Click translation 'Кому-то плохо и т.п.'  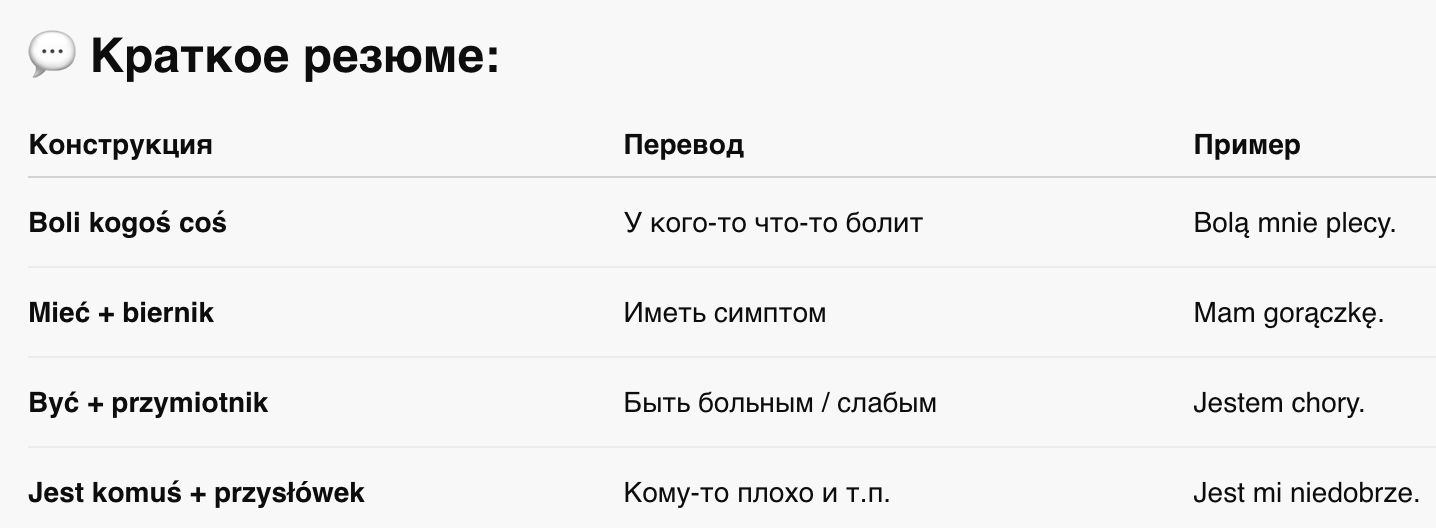pyautogui.click(x=757, y=493)
